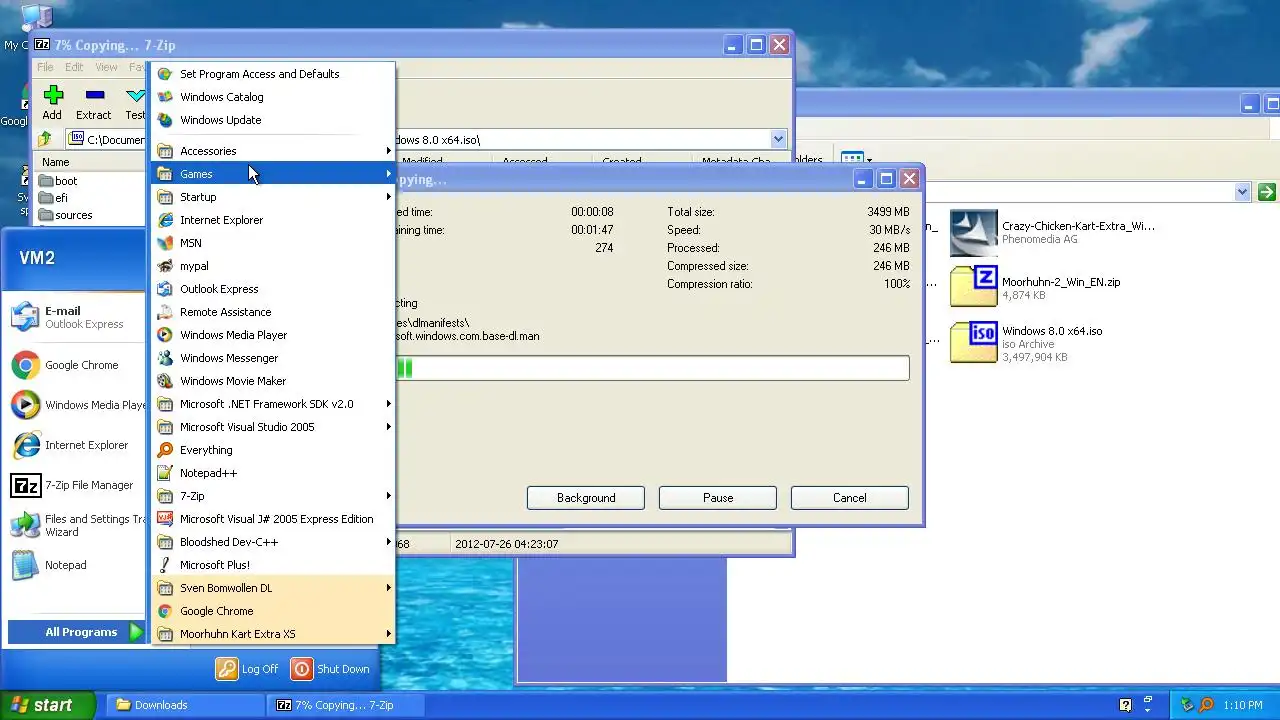Click the 7-Zip Add toolbar icon

pos(52,95)
